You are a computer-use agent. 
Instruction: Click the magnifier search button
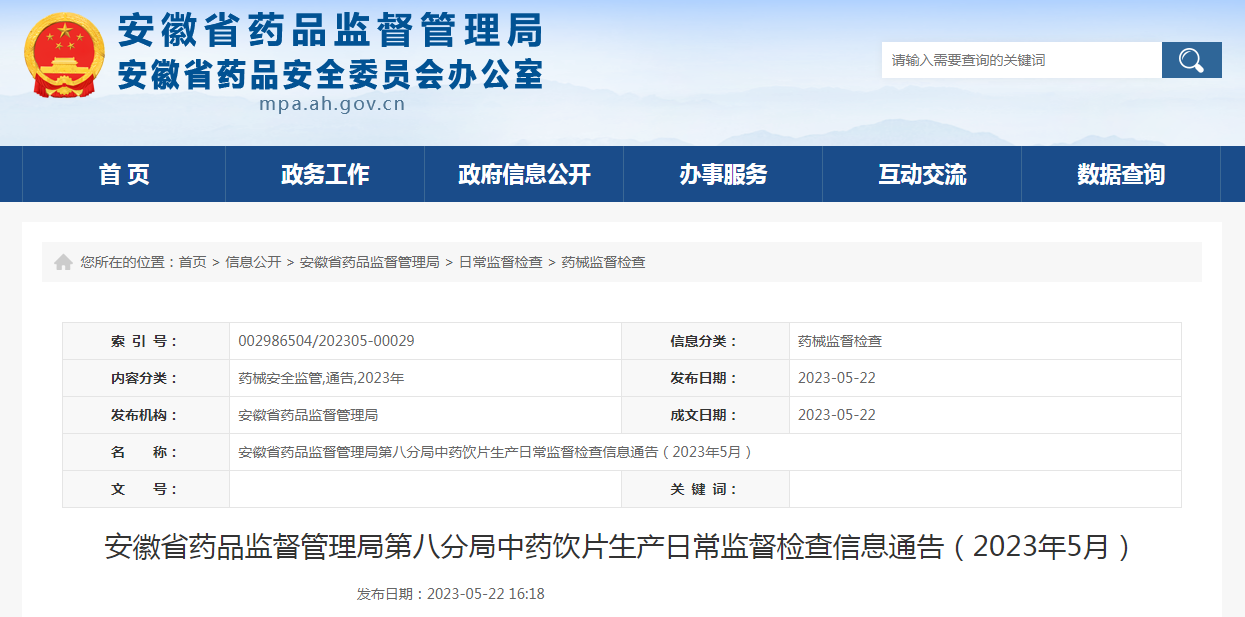(1191, 60)
